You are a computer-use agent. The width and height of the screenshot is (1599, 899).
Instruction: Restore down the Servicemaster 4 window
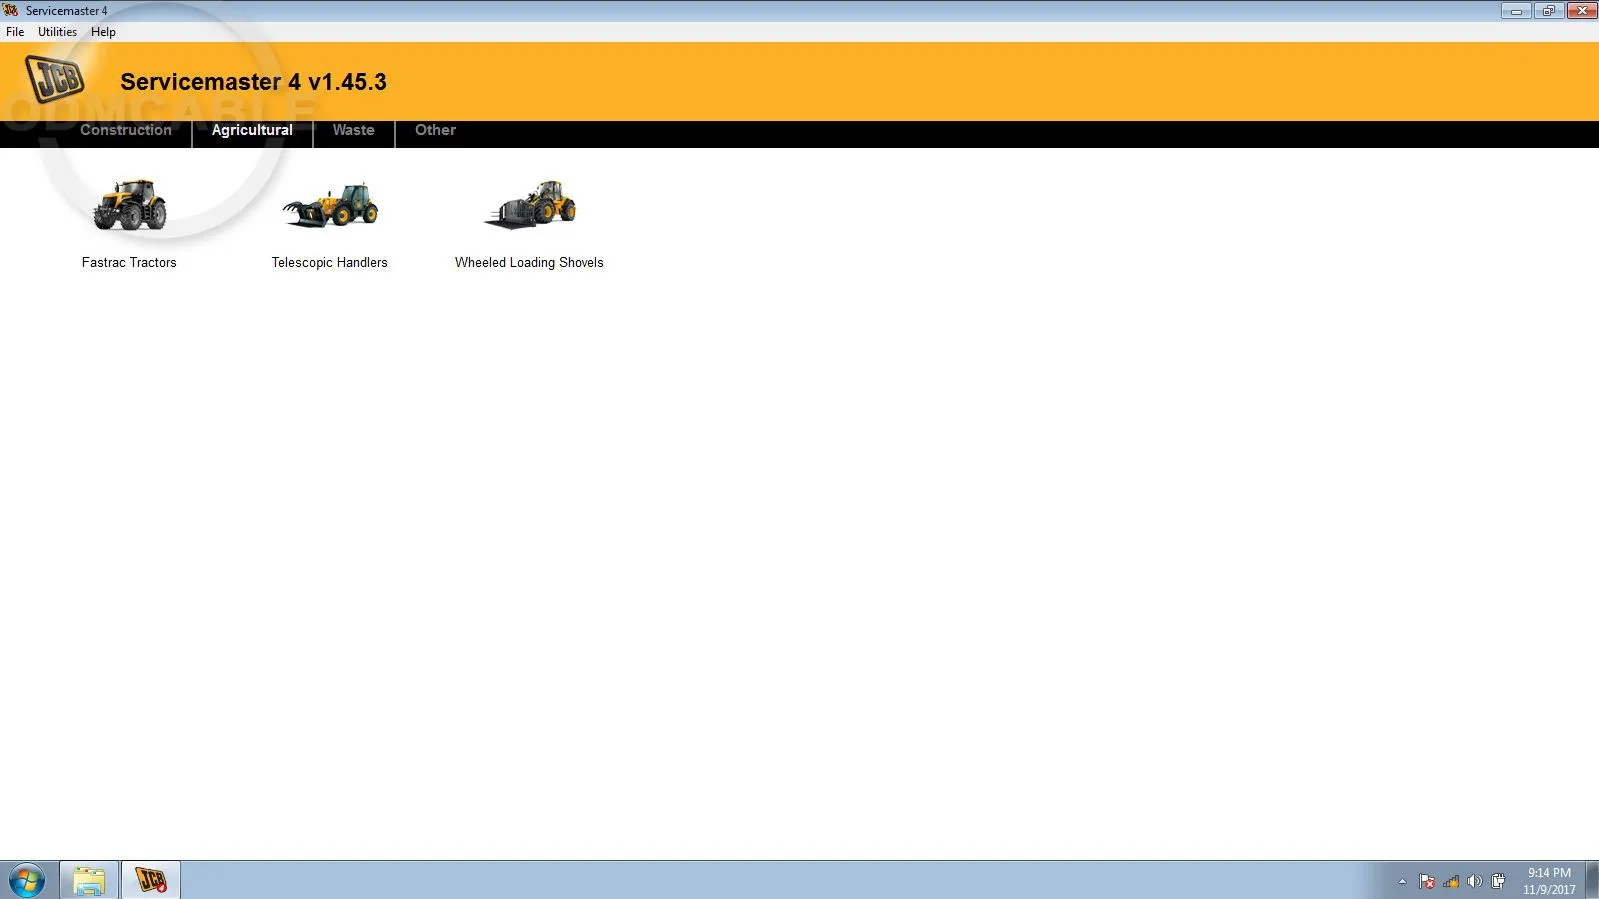click(x=1549, y=11)
